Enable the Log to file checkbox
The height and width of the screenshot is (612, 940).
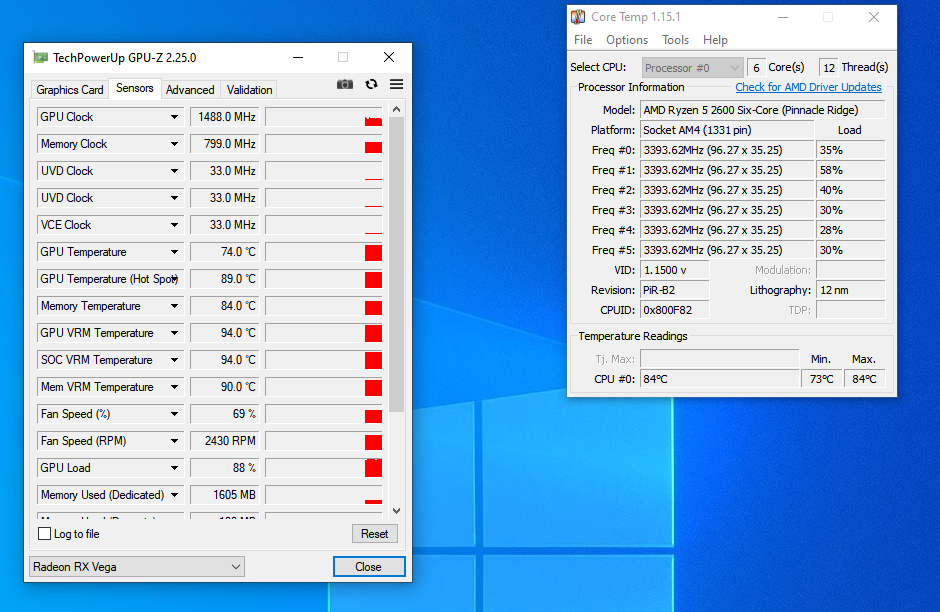[44, 533]
